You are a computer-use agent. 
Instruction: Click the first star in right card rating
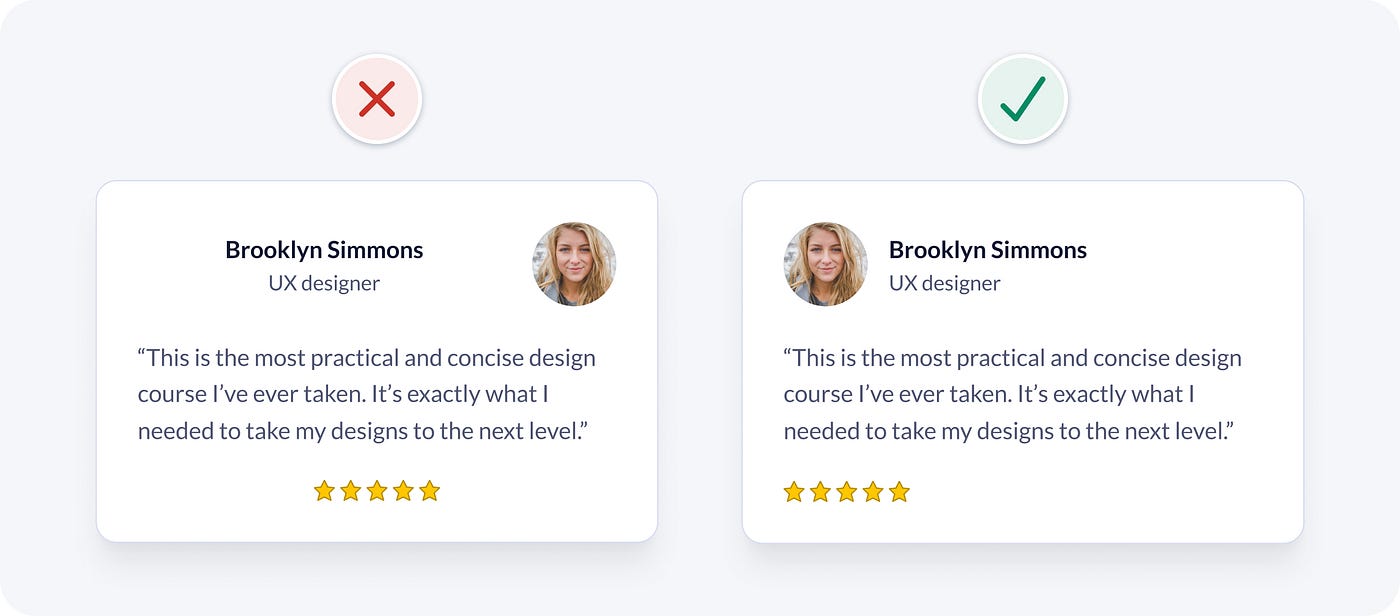[x=794, y=492]
